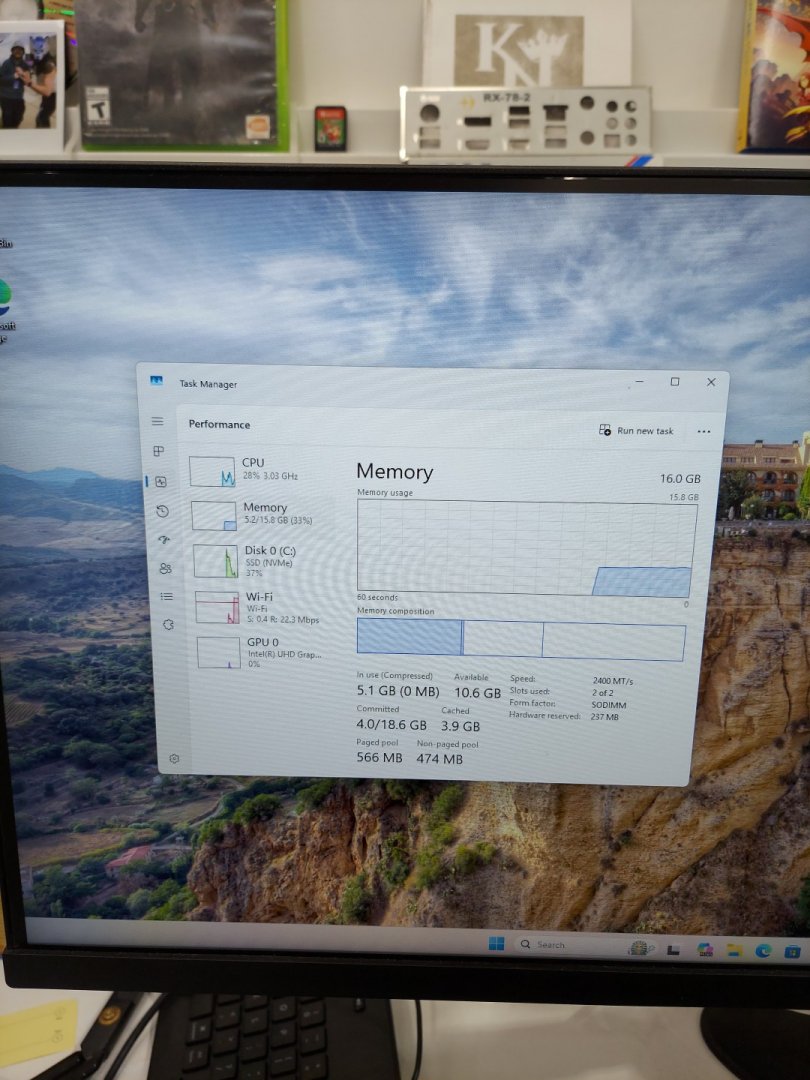Open Task Manager Settings gear icon
810x1080 pixels.
pyautogui.click(x=174, y=759)
